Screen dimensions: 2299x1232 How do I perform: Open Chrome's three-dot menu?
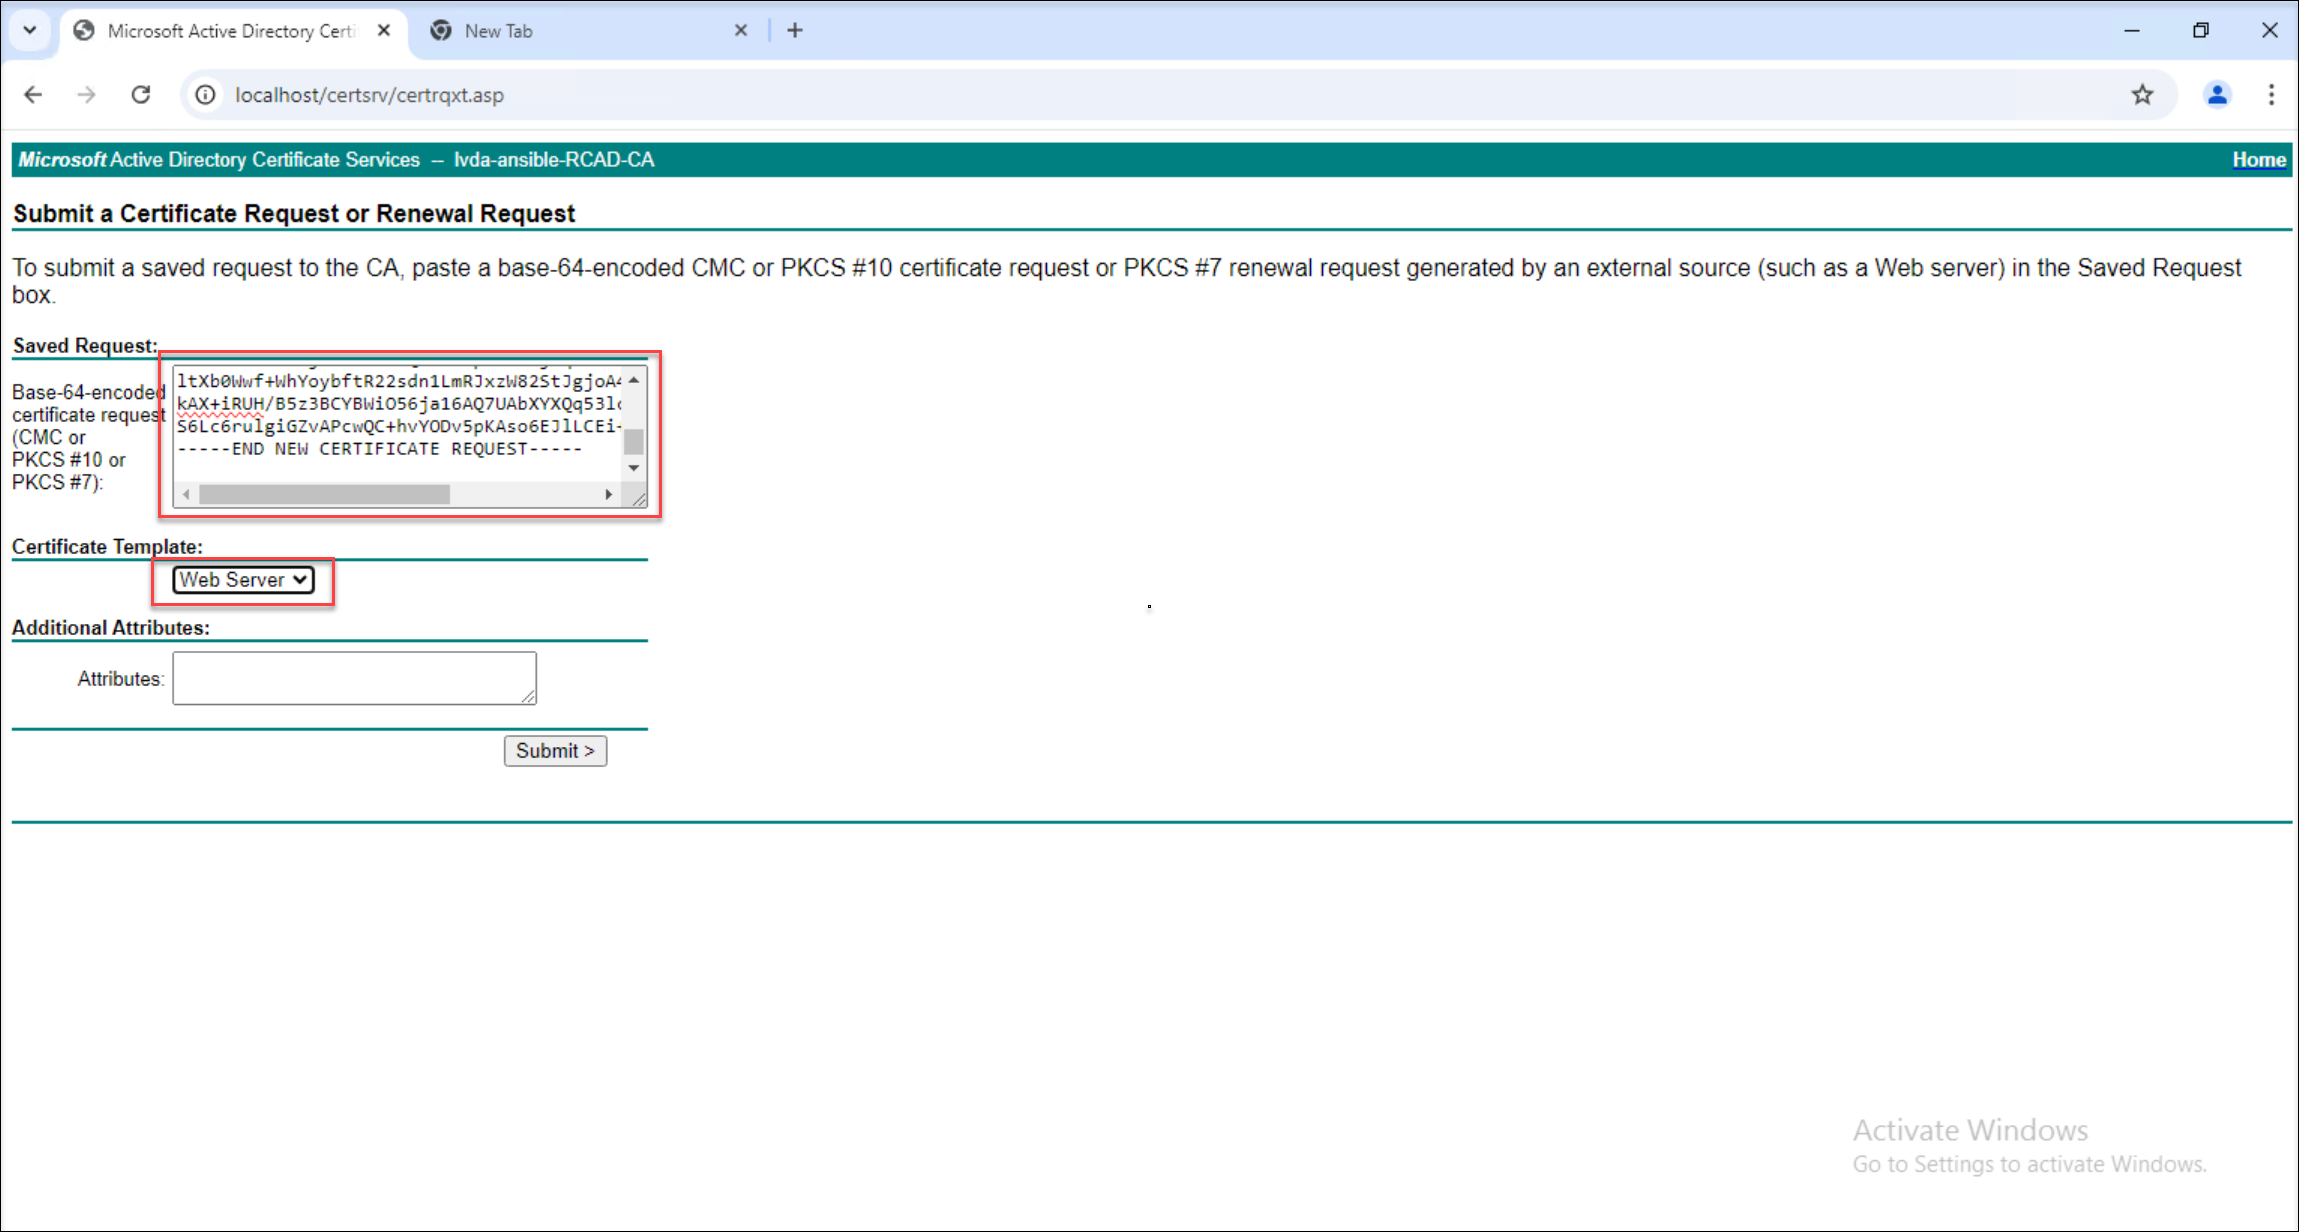[2271, 94]
